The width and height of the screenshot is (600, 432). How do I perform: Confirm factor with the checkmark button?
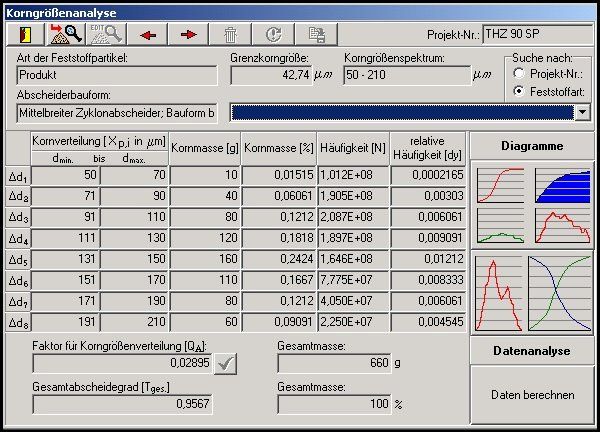point(227,363)
